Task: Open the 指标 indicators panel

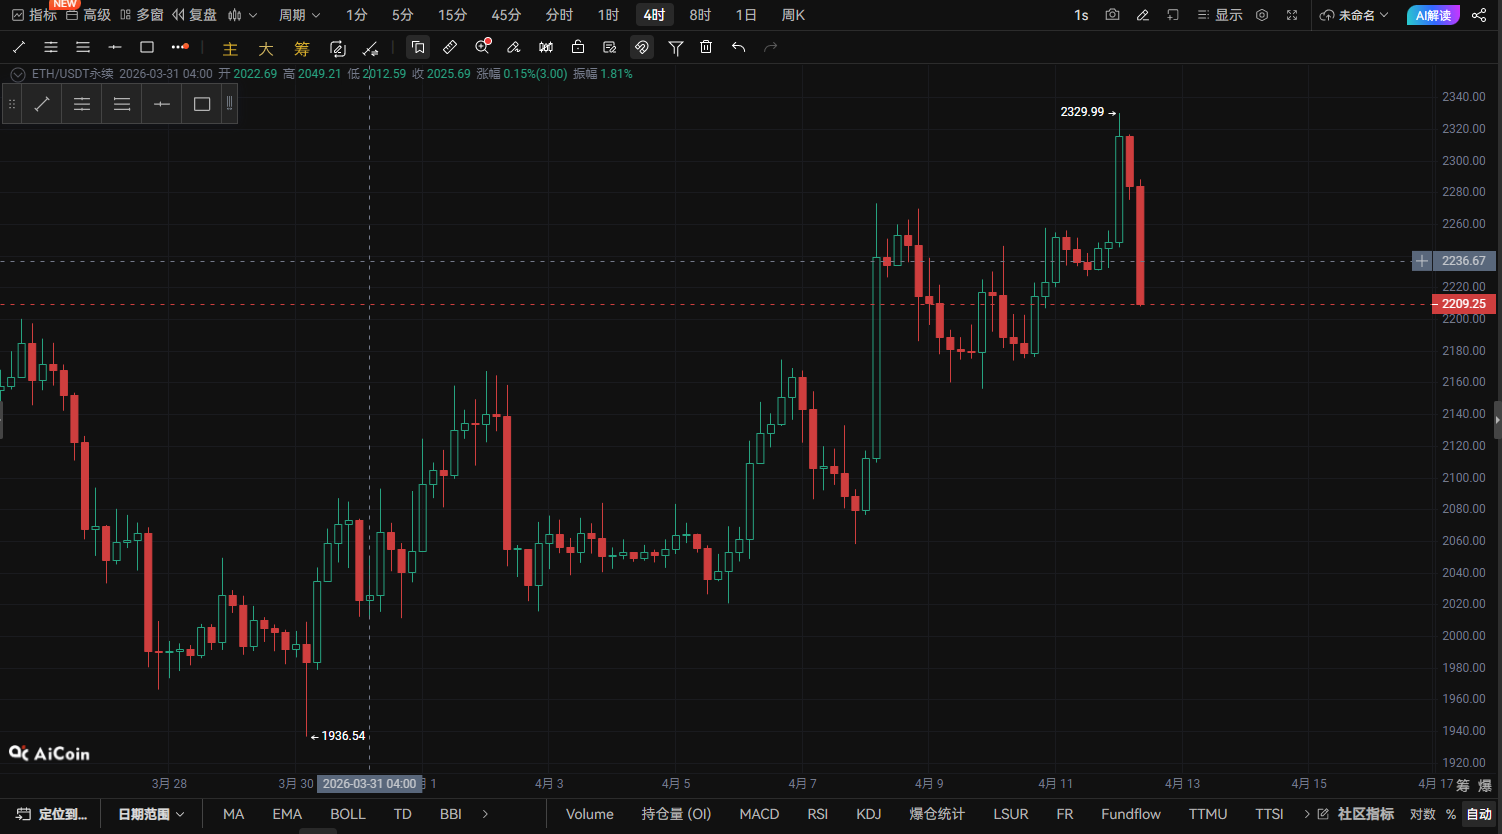Action: 34,15
